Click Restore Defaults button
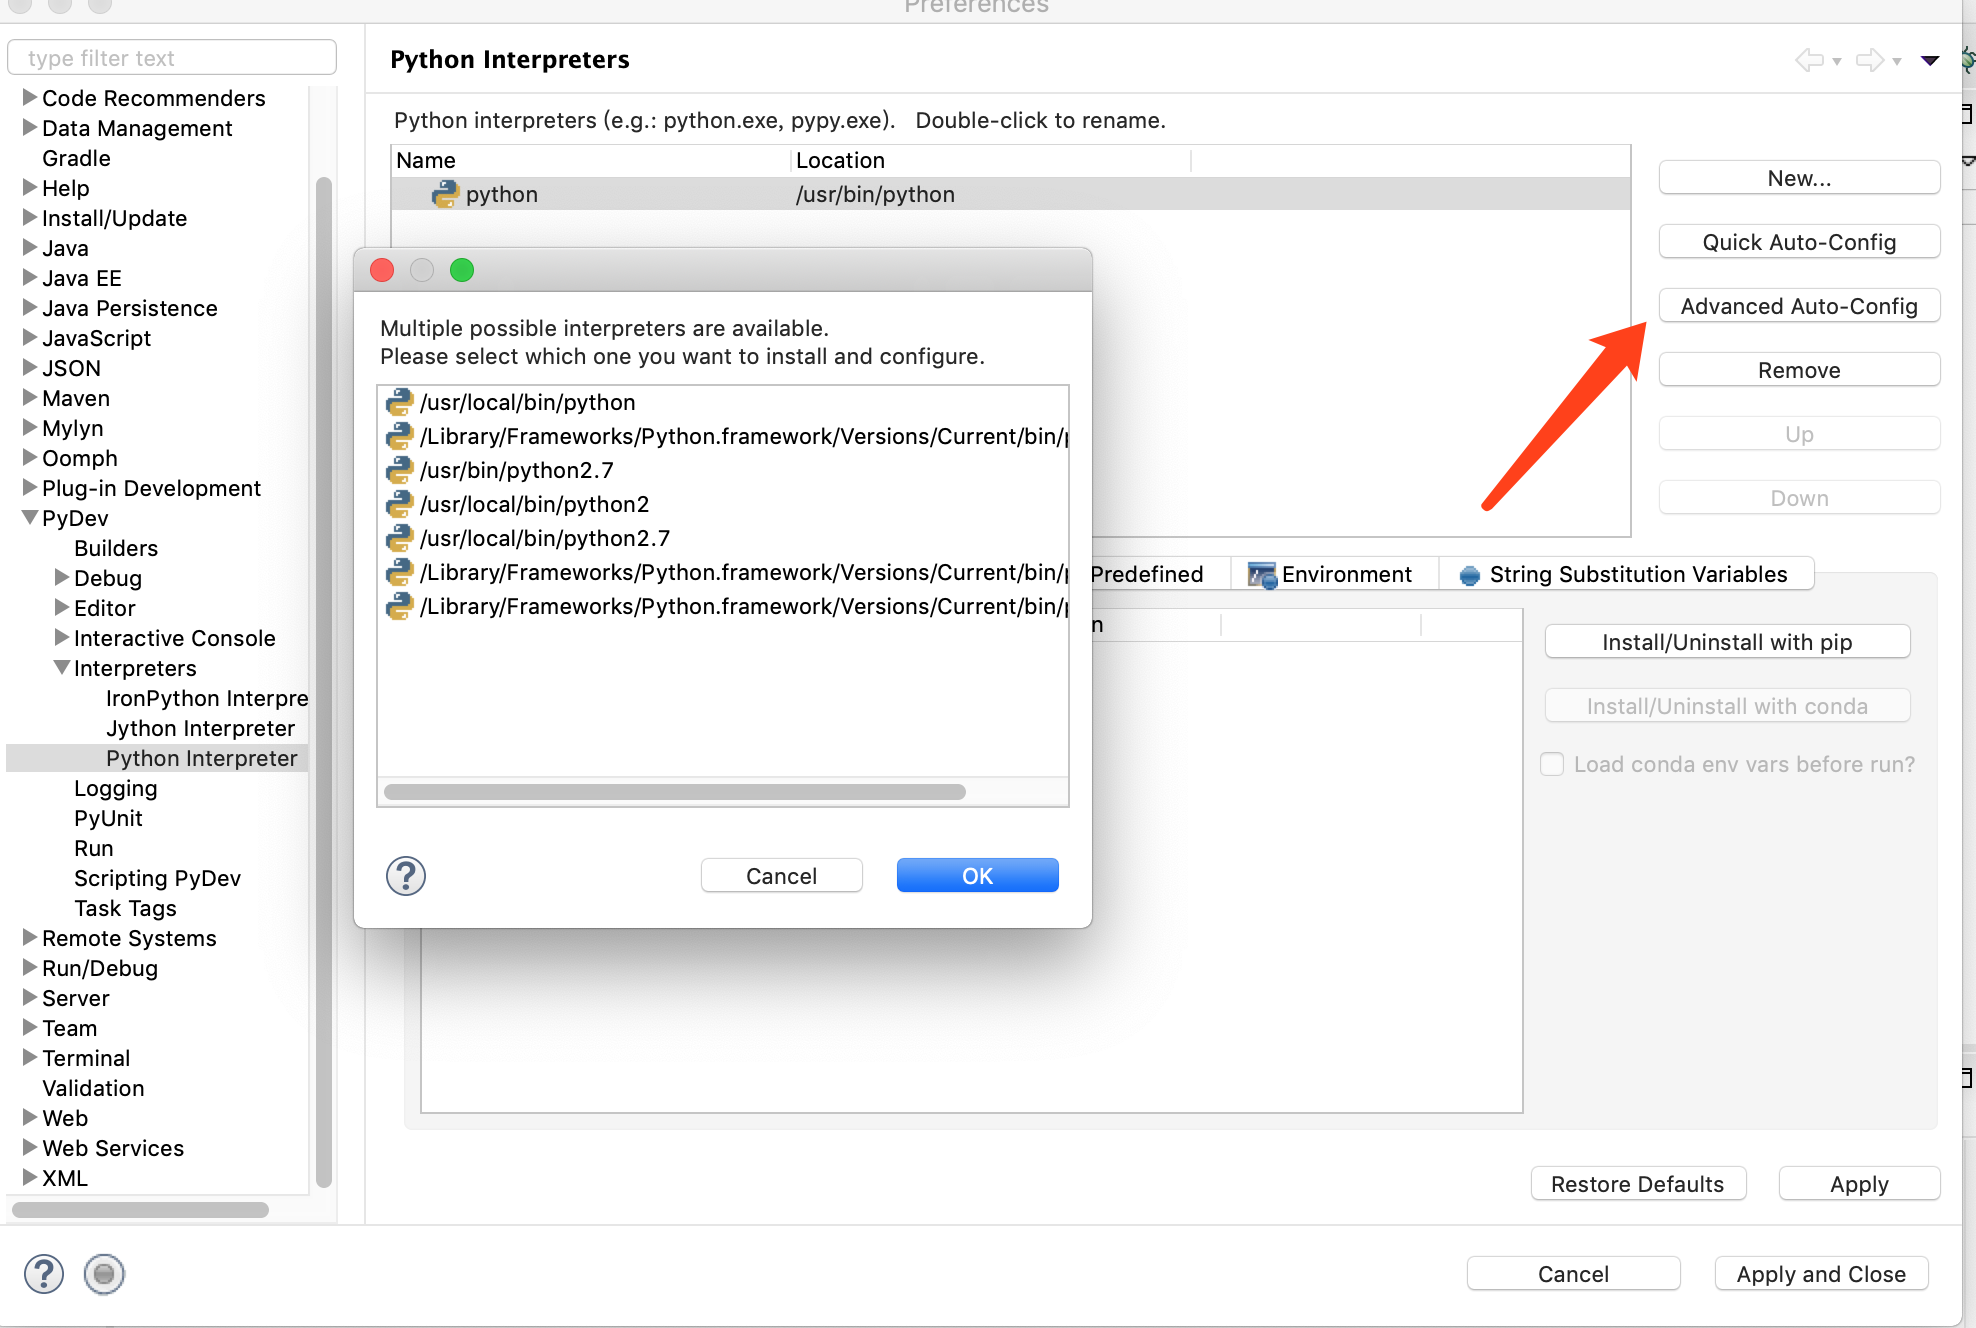 (1638, 1184)
